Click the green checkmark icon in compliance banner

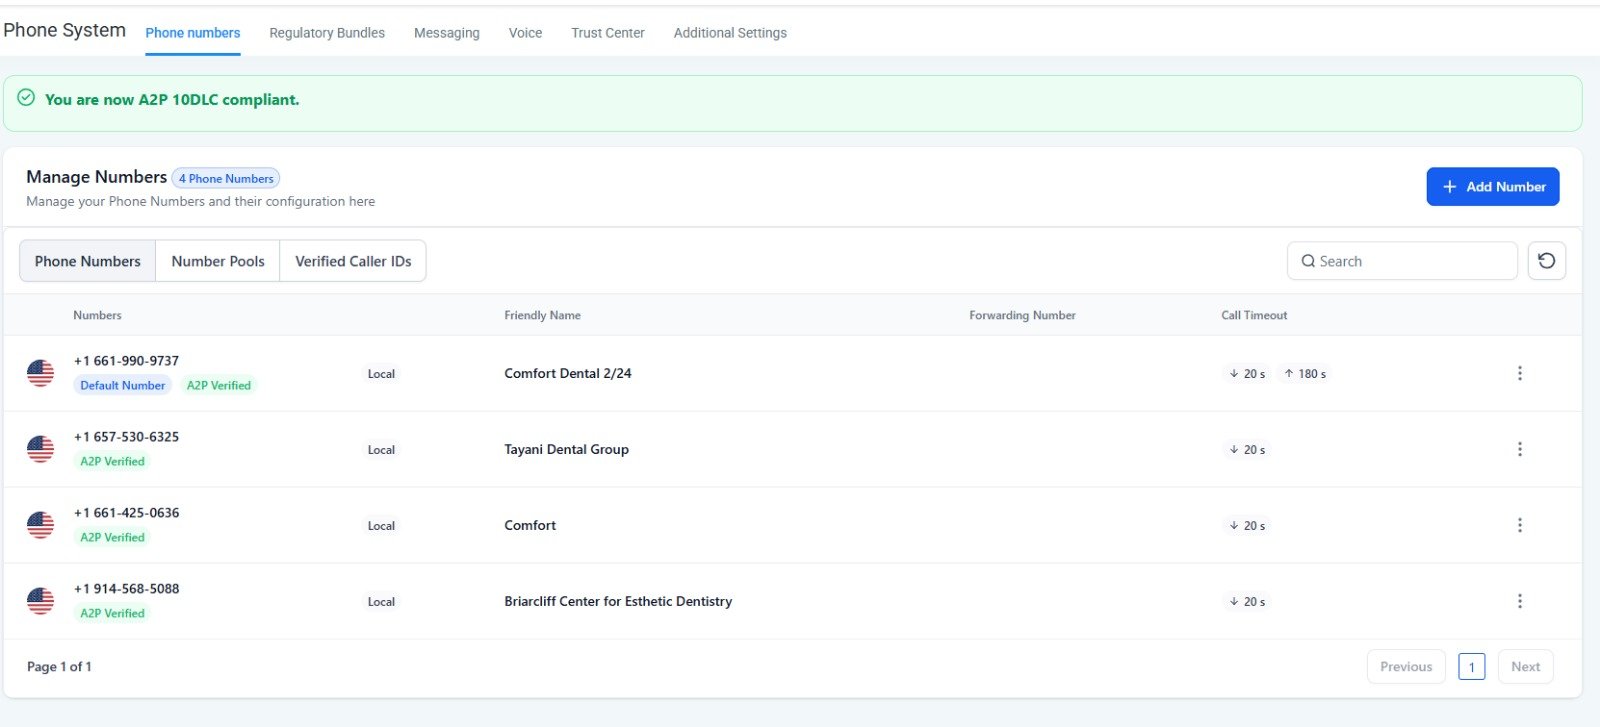tap(27, 98)
